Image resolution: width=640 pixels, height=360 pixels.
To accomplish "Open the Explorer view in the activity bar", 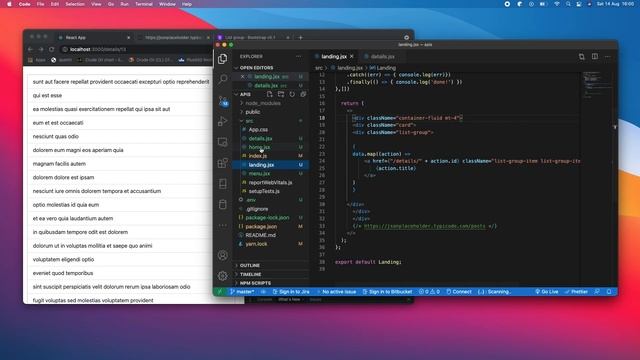I will click(x=222, y=59).
